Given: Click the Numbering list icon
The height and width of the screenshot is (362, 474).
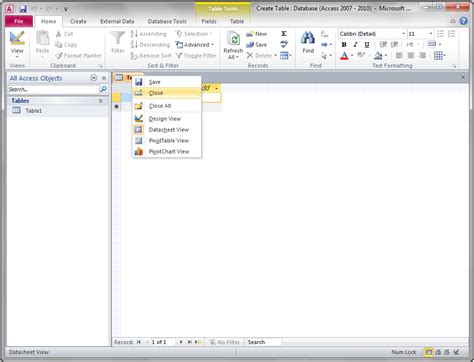Looking at the screenshot, I should 452,34.
